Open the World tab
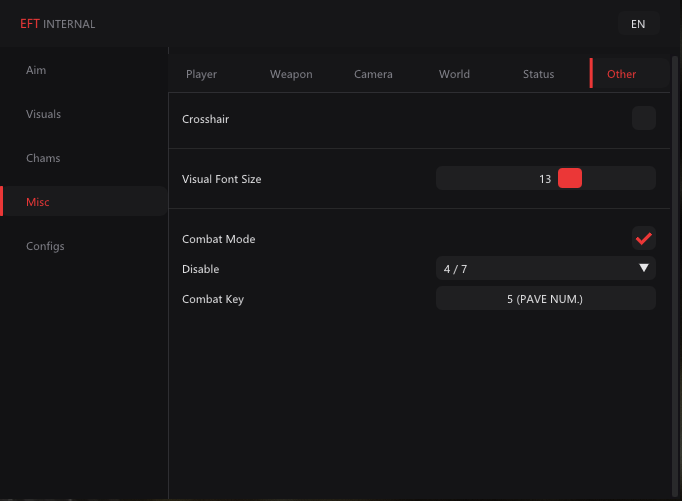The height and width of the screenshot is (501, 682). point(454,74)
